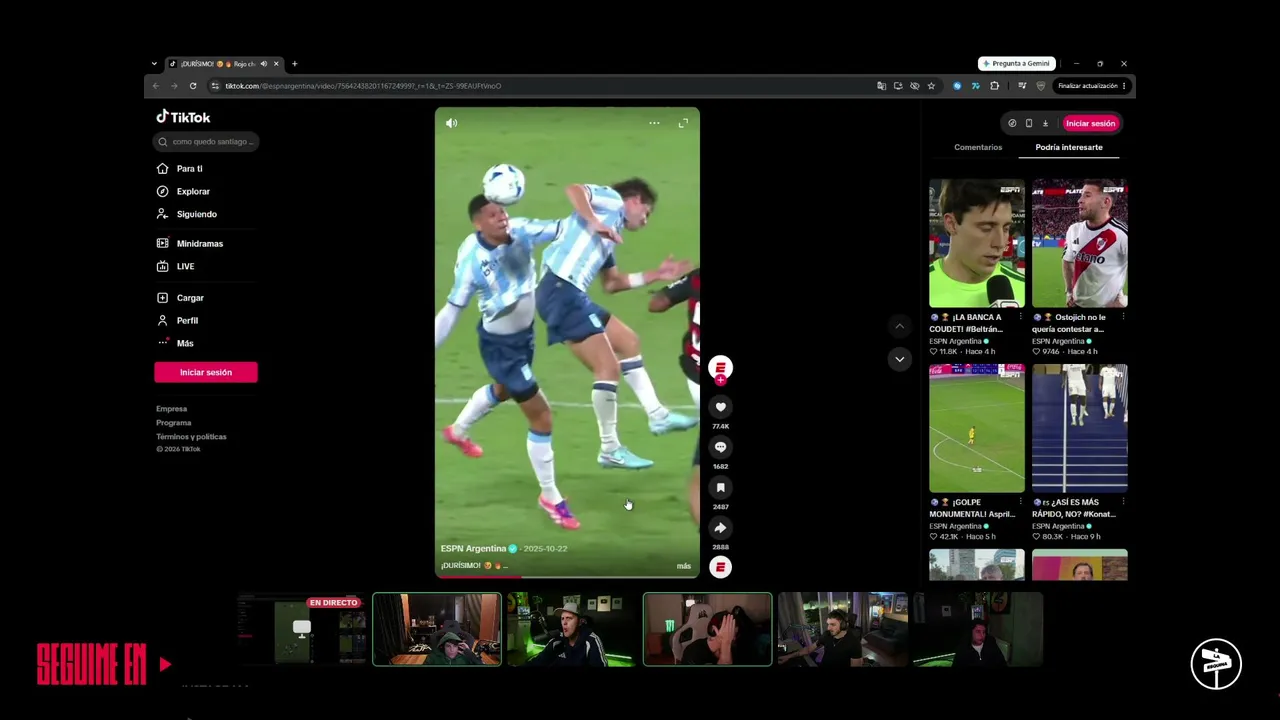Screen dimensions: 1280x720
Task: Click the phone icon in the top-right pill
Action: pyautogui.click(x=1029, y=123)
